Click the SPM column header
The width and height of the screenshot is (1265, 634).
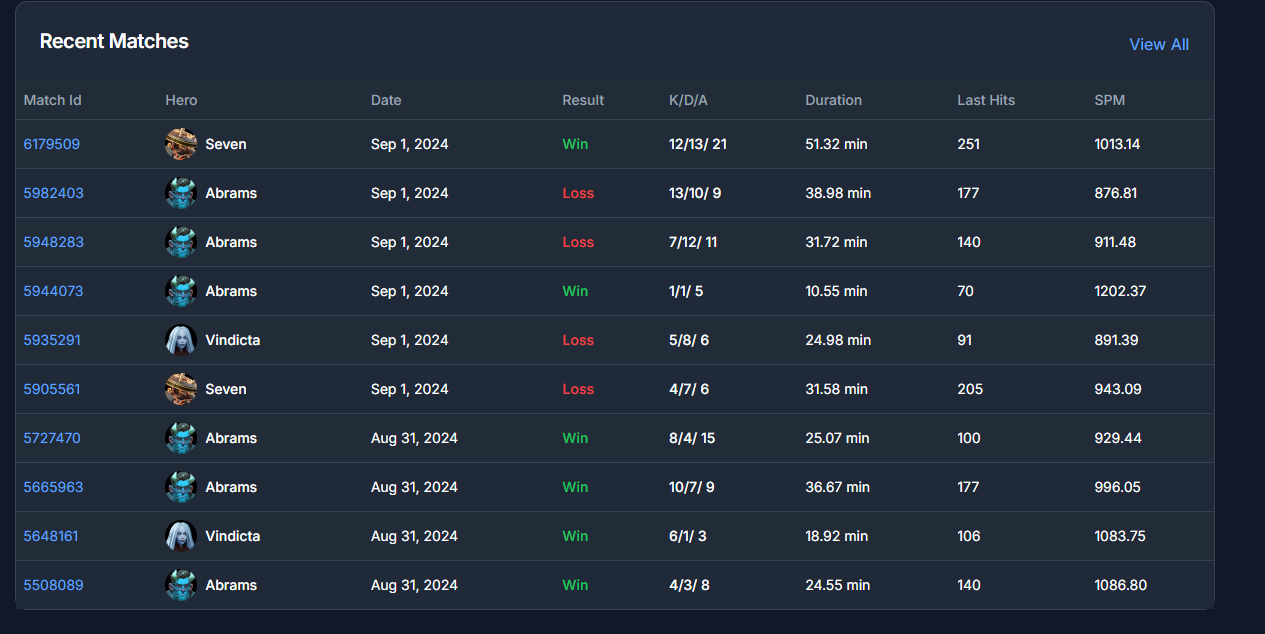pos(1109,100)
